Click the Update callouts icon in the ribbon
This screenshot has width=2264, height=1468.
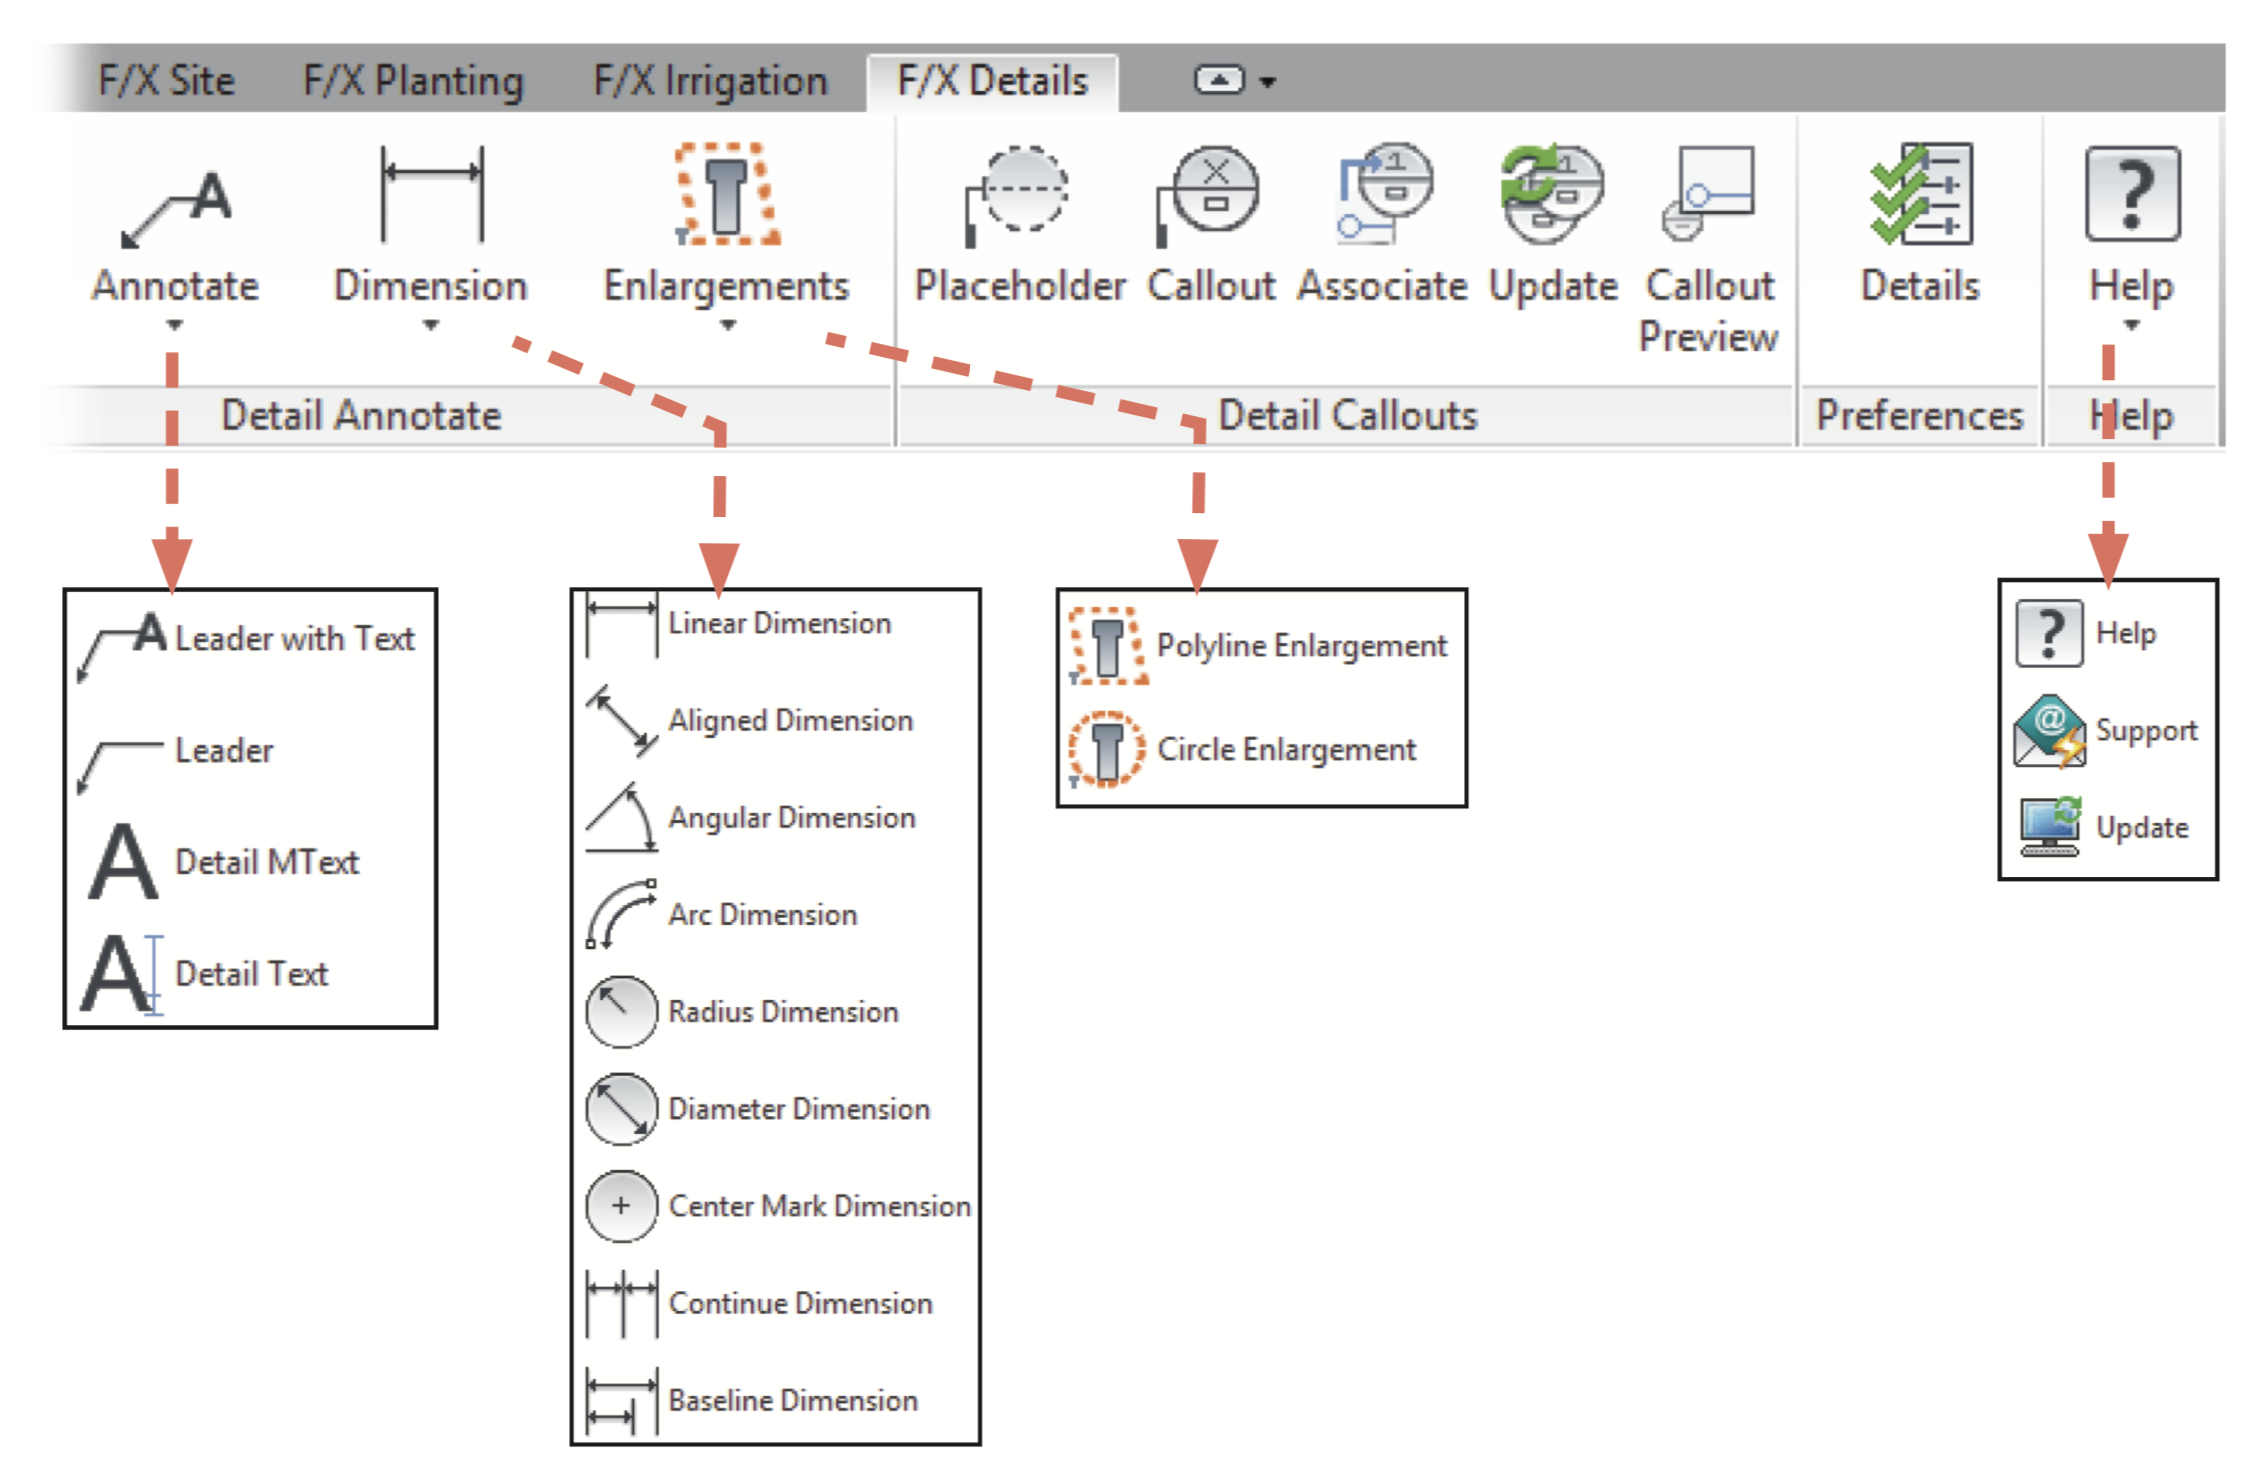(1551, 195)
